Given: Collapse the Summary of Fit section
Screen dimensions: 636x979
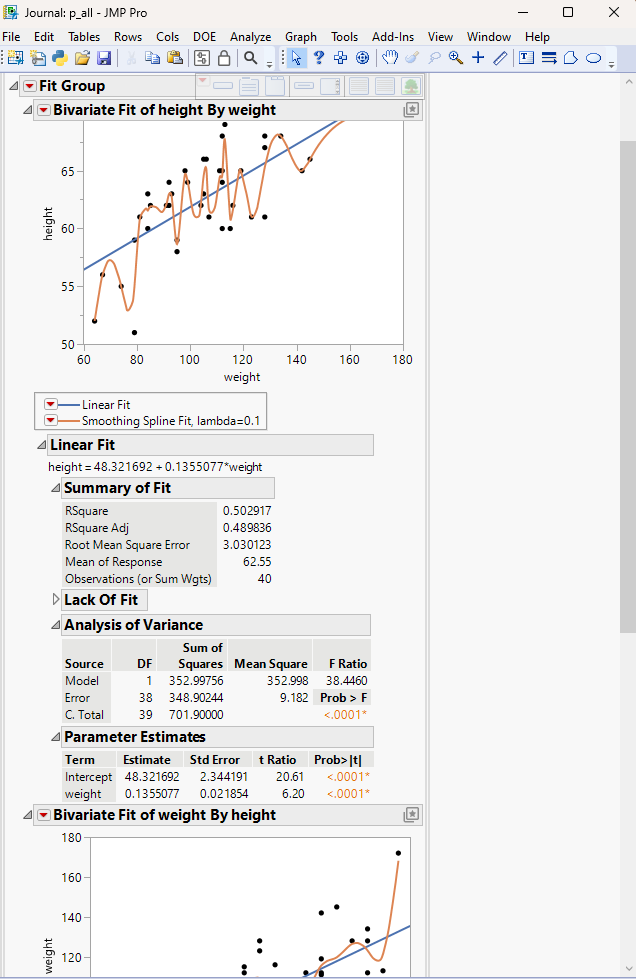Looking at the screenshot, I should 56,488.
